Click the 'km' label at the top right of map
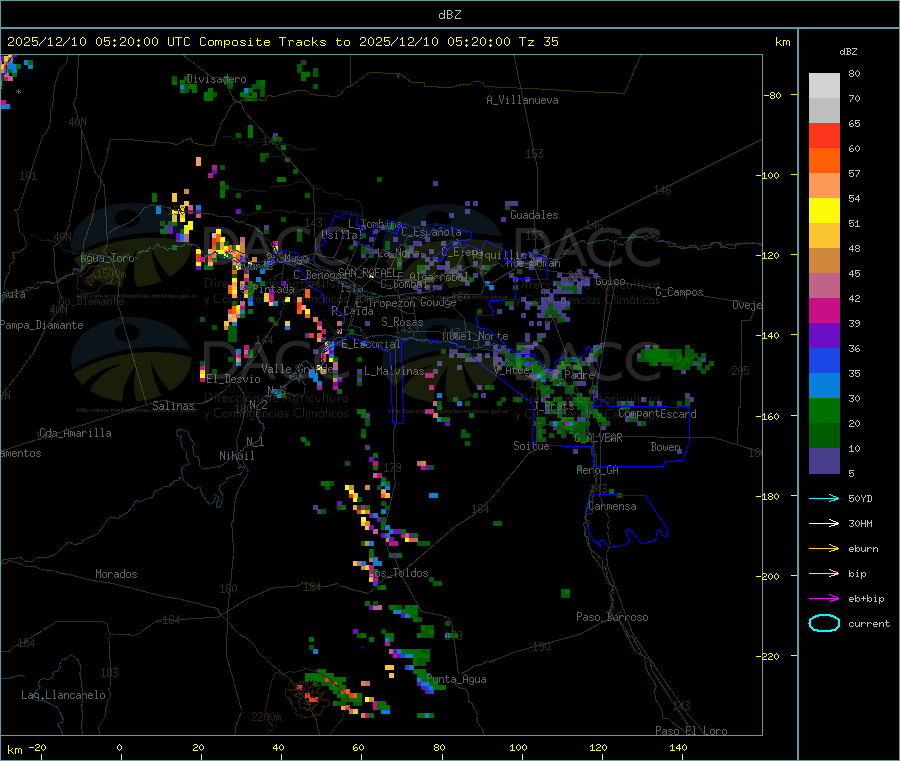Image resolution: width=900 pixels, height=761 pixels. coord(782,42)
